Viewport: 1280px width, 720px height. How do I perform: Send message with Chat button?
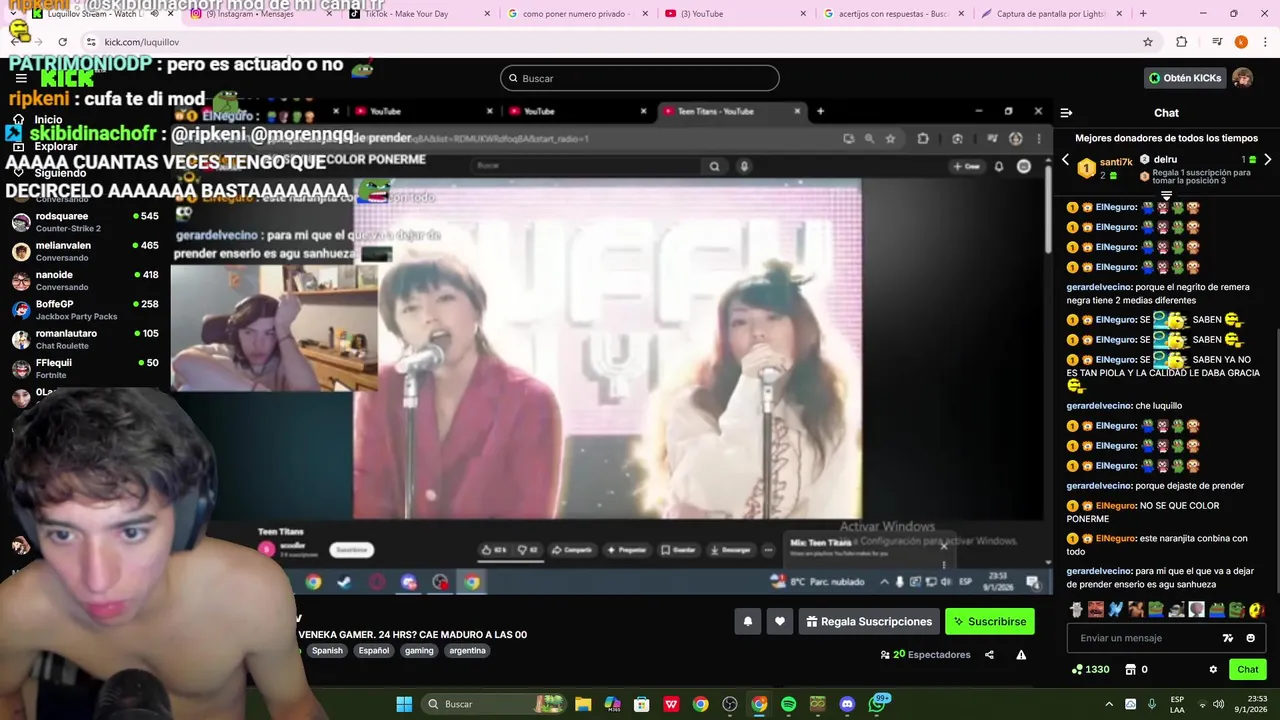[x=1248, y=669]
